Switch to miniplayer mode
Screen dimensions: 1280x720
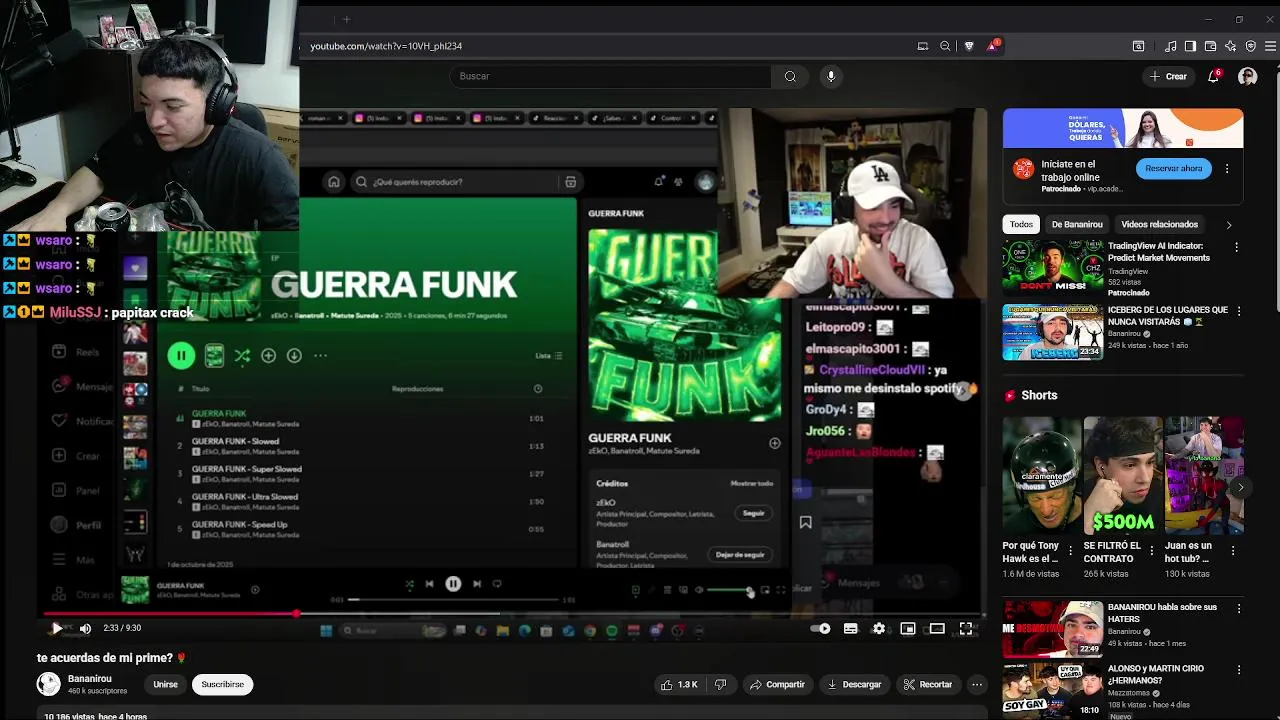(x=908, y=628)
